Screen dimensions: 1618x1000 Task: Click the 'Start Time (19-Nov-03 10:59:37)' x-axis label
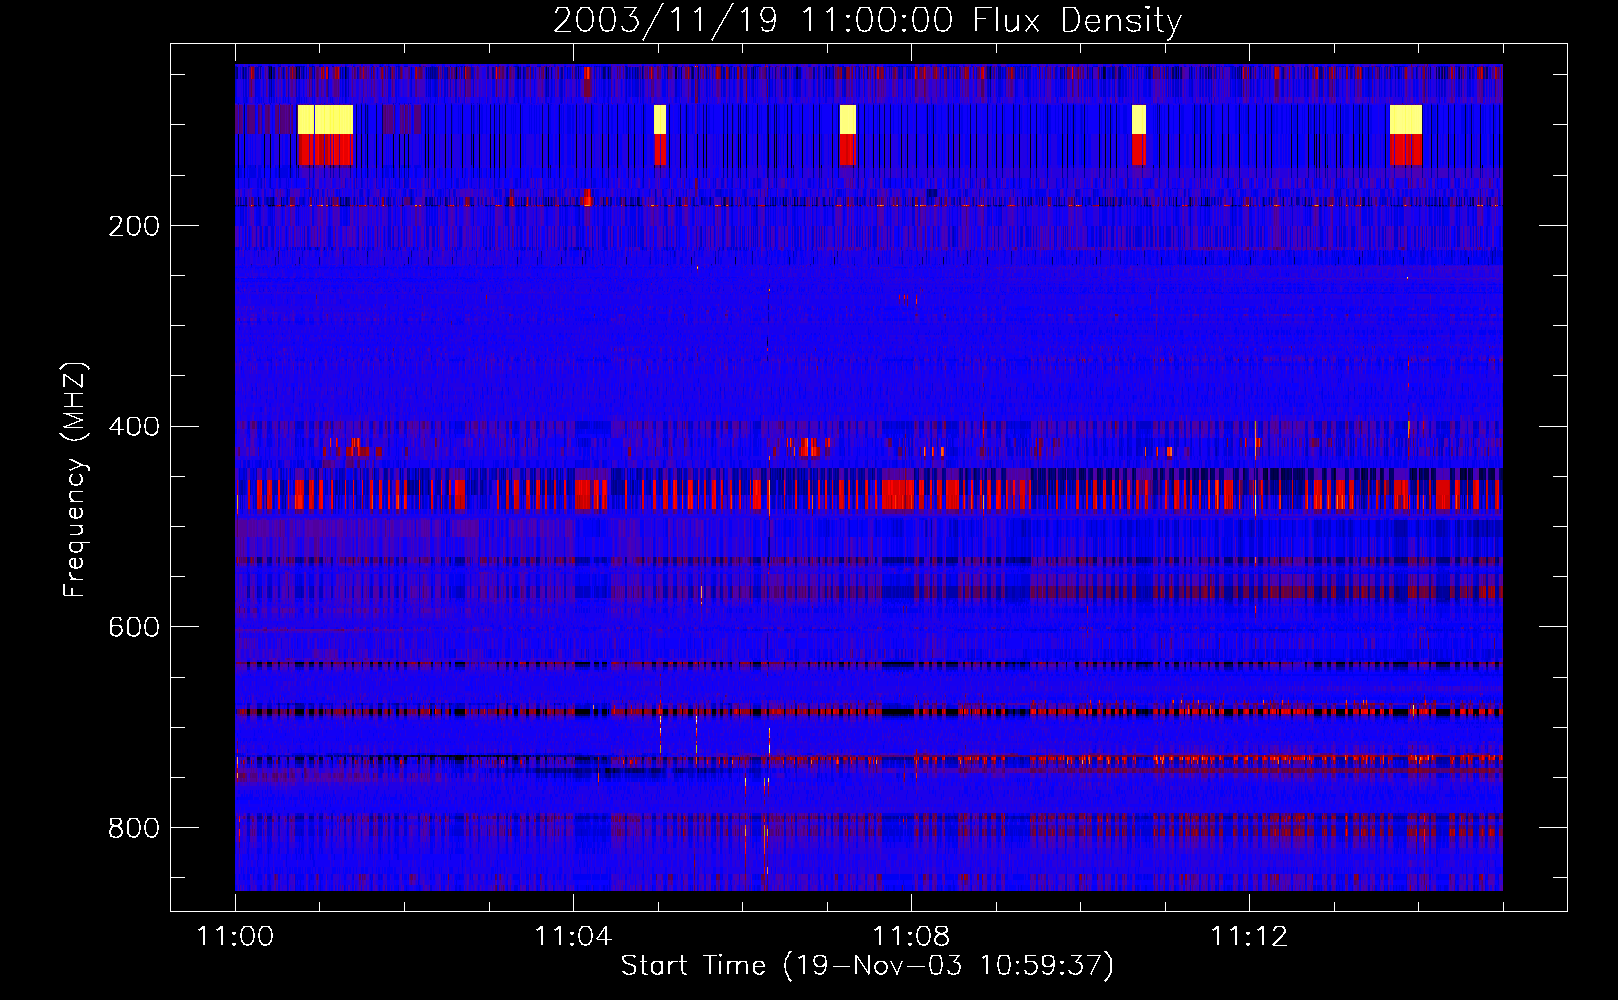pos(867,966)
